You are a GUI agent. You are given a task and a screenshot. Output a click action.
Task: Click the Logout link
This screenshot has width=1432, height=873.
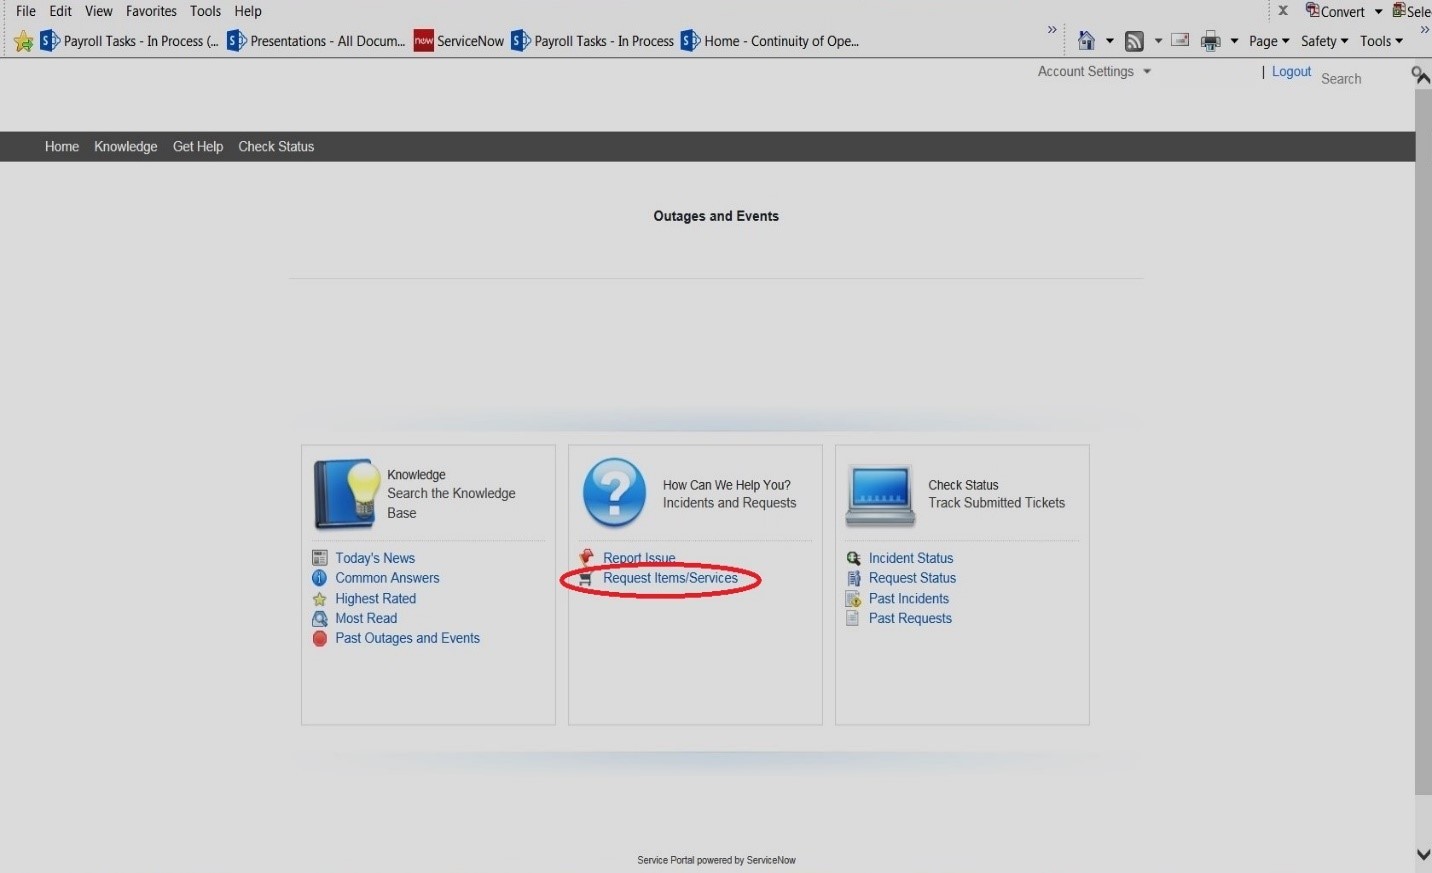[x=1290, y=71]
